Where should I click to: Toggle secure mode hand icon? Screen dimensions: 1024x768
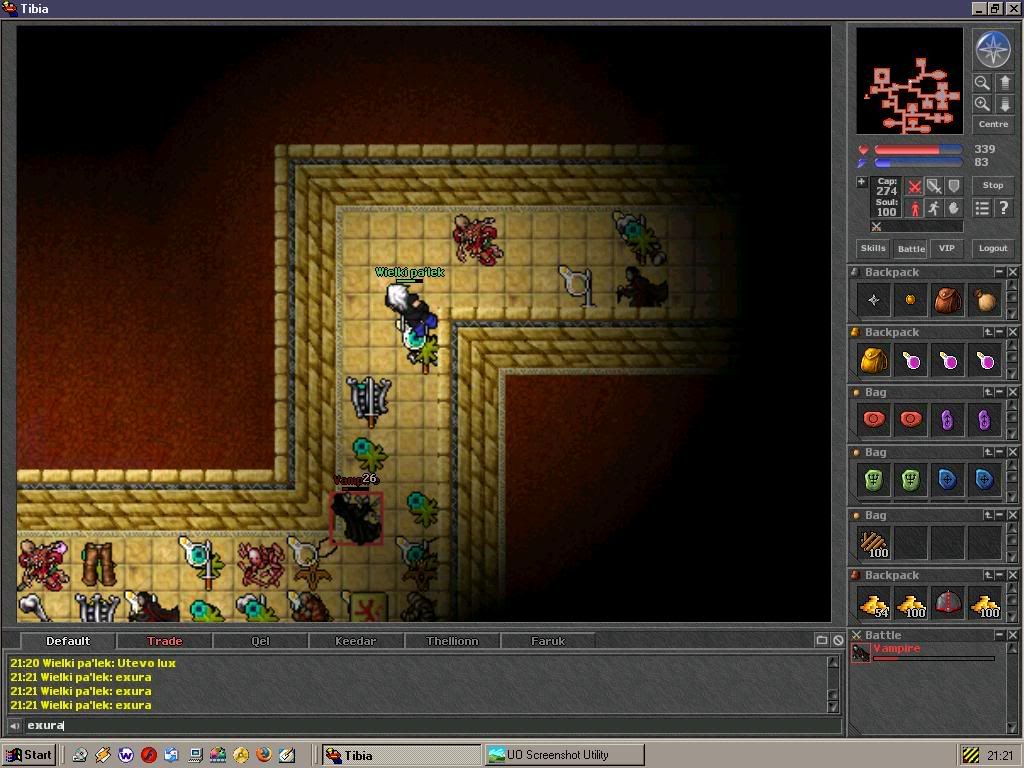point(953,208)
